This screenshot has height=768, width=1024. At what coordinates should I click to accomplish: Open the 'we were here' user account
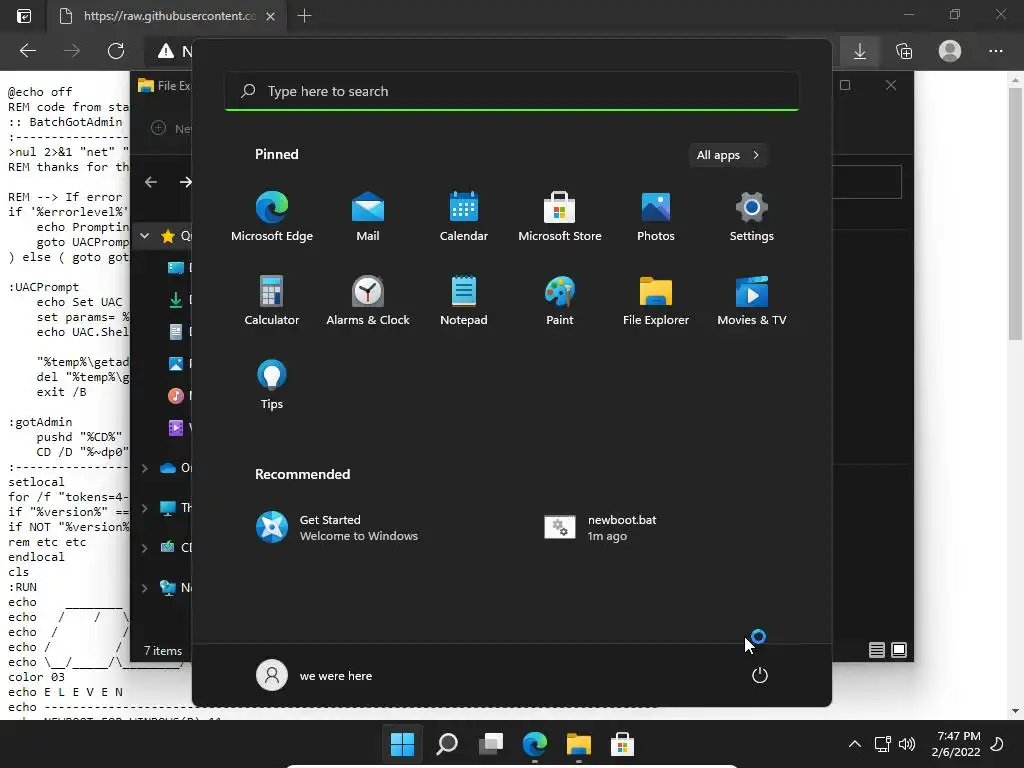point(314,675)
